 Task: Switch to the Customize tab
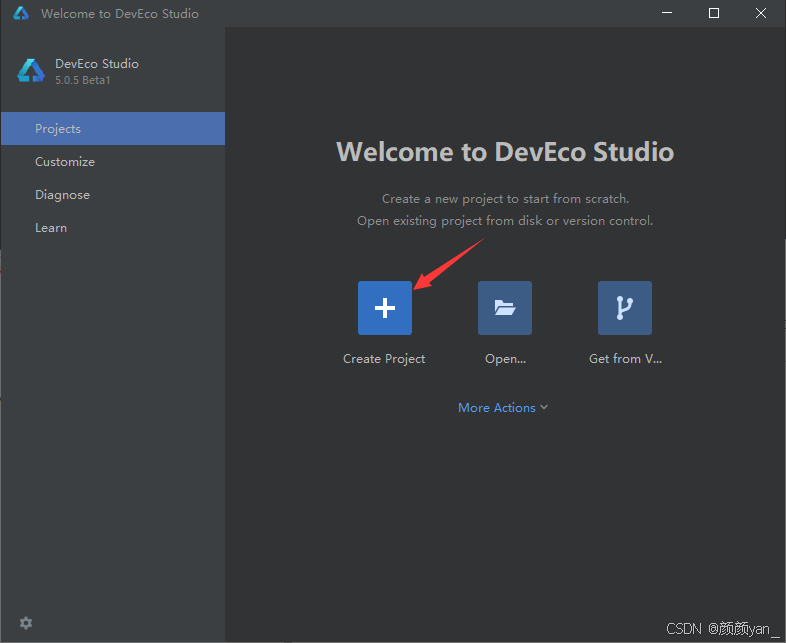click(113, 162)
